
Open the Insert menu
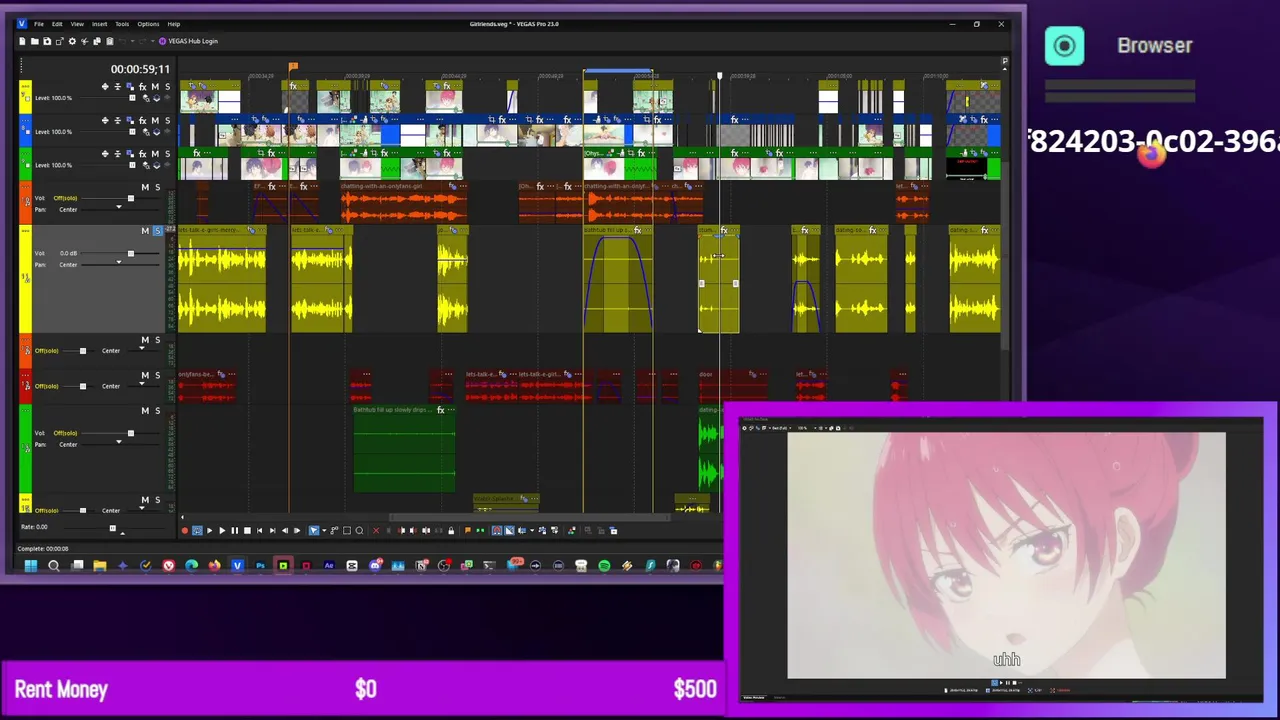[99, 24]
